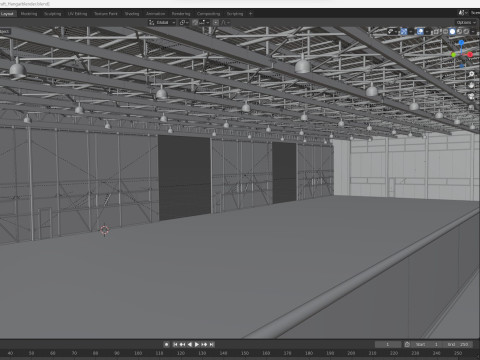This screenshot has height=360, width=480.
Task: Add a new workspace with plus button
Action: coord(250,14)
